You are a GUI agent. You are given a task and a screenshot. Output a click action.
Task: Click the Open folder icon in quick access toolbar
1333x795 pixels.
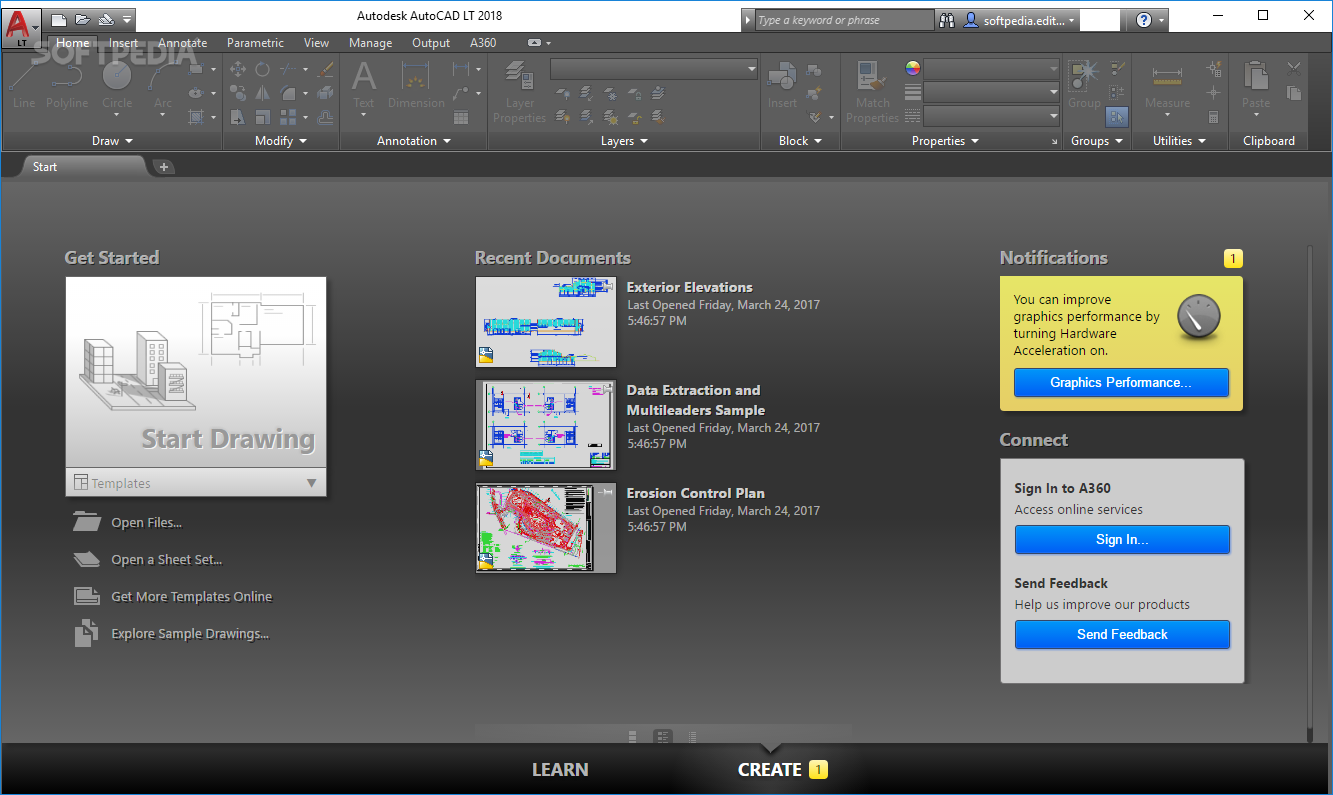tap(82, 19)
